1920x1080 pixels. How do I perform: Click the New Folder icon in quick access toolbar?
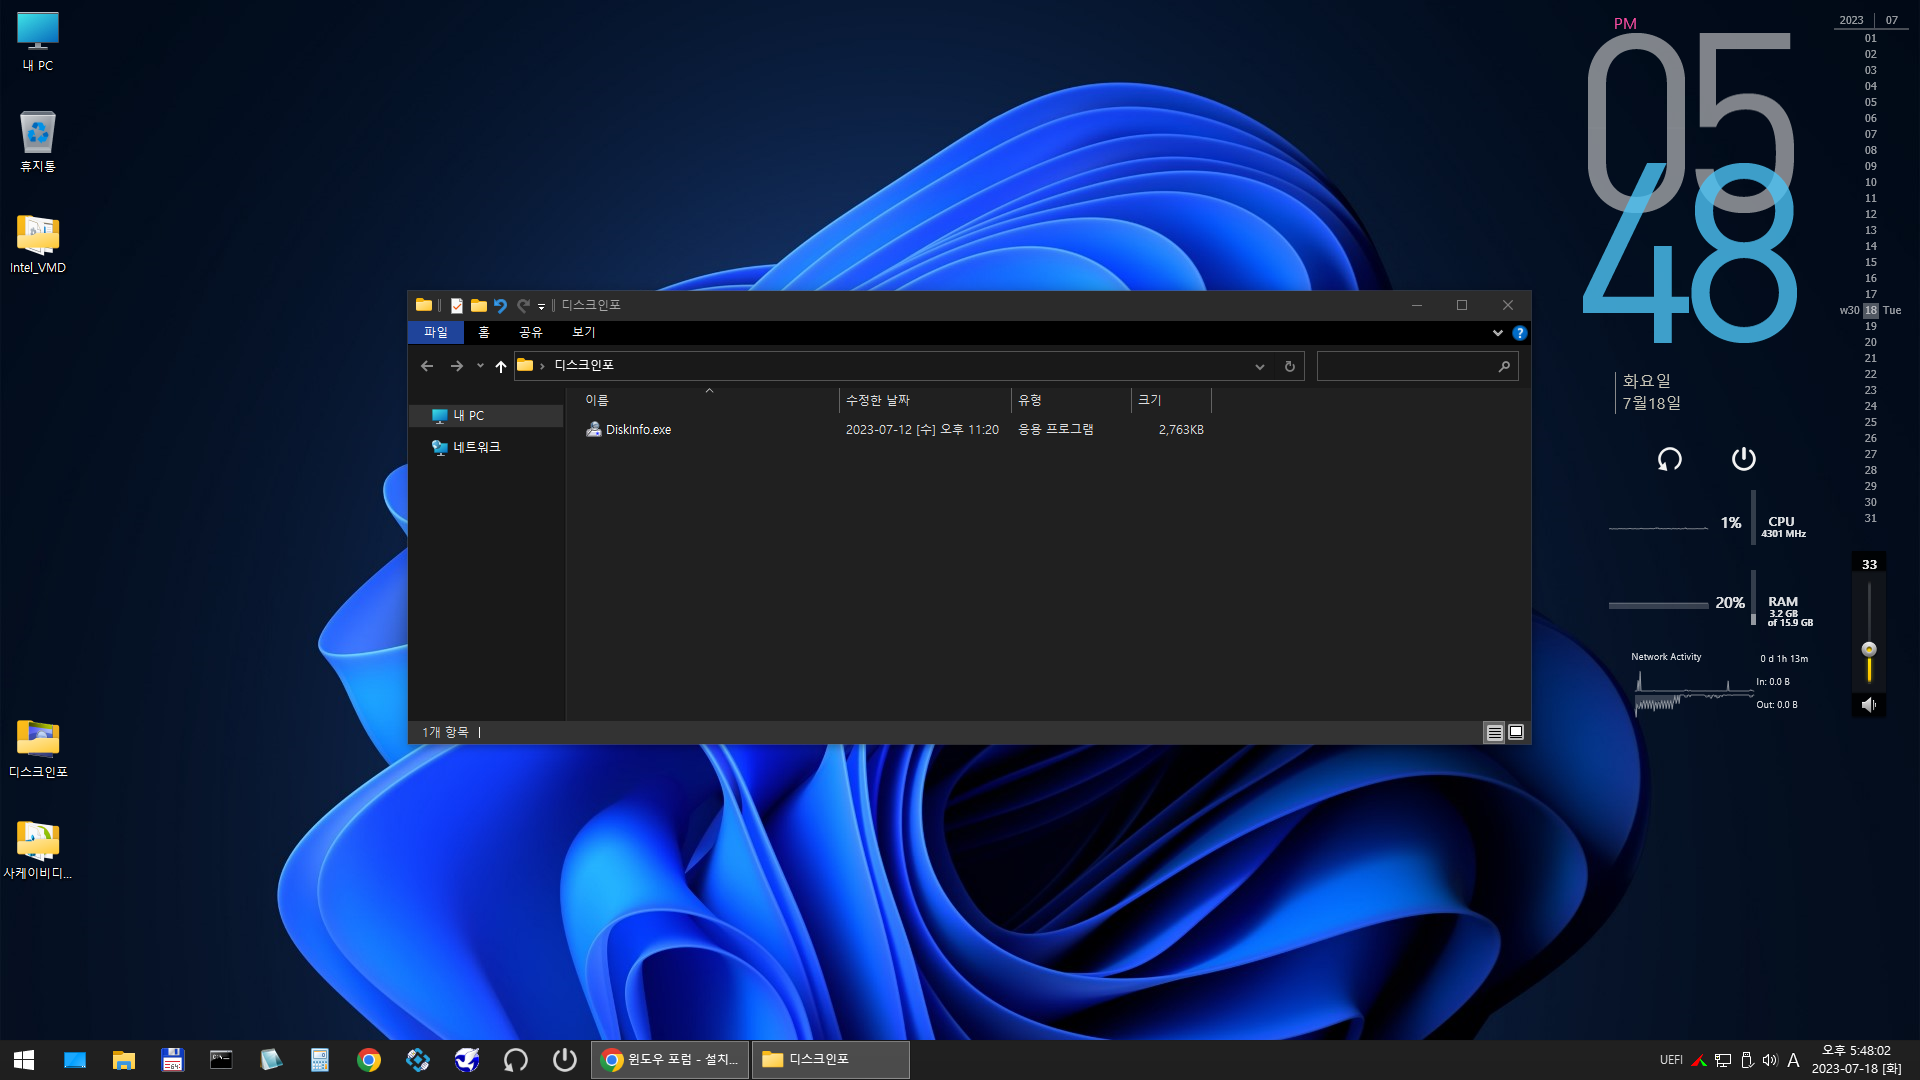coord(479,306)
